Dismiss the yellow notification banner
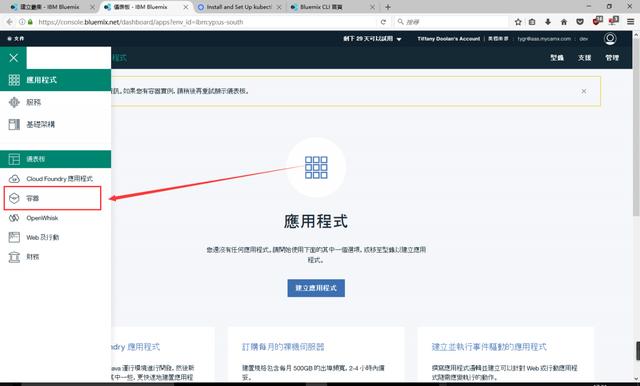 (584, 91)
